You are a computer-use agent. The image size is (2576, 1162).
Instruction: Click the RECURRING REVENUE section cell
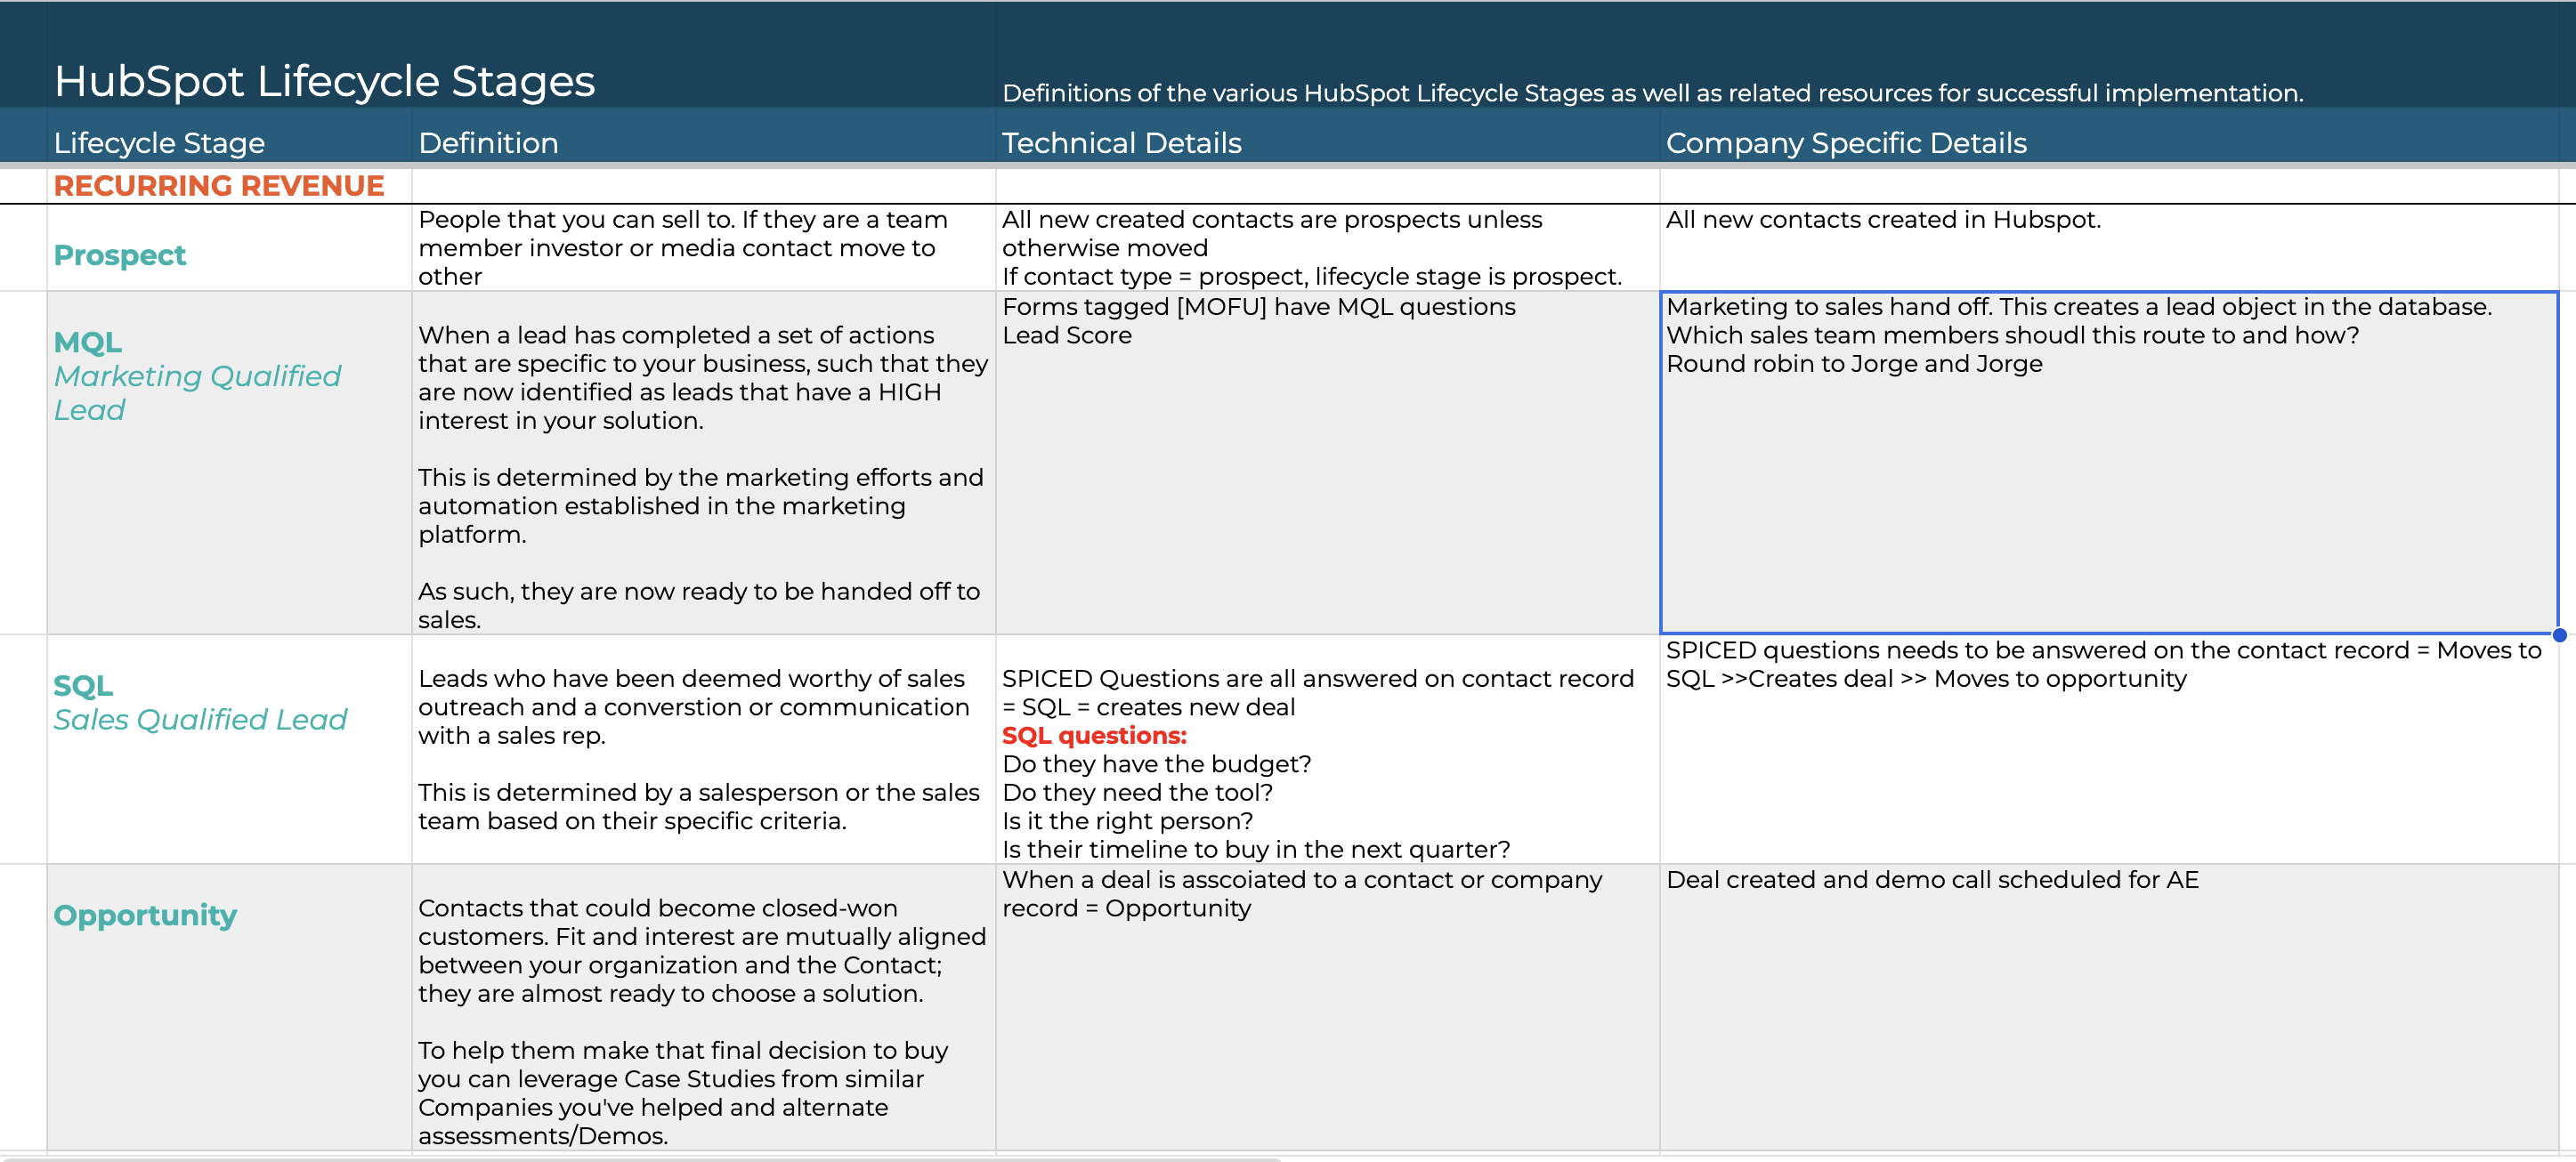coord(219,186)
